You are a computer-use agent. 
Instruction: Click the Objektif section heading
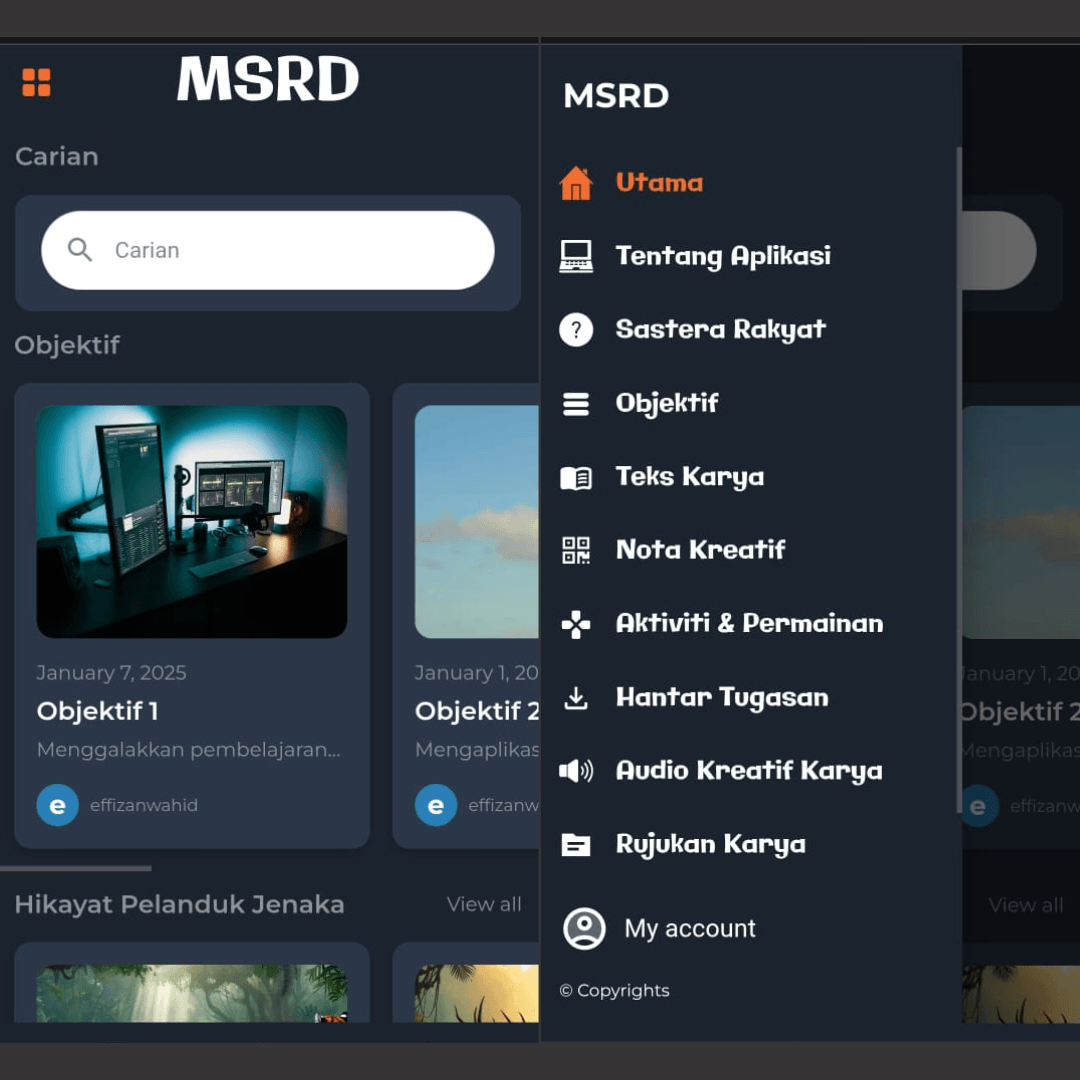pos(67,345)
